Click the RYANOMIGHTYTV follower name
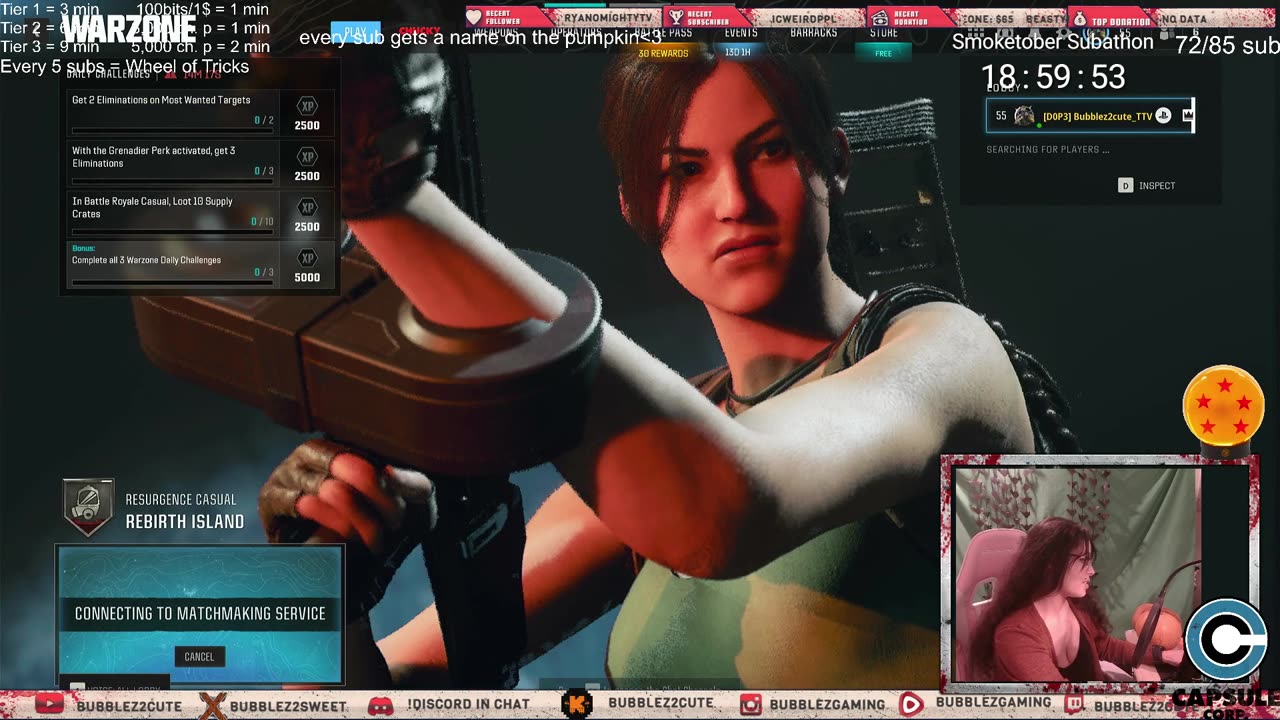 (608, 19)
